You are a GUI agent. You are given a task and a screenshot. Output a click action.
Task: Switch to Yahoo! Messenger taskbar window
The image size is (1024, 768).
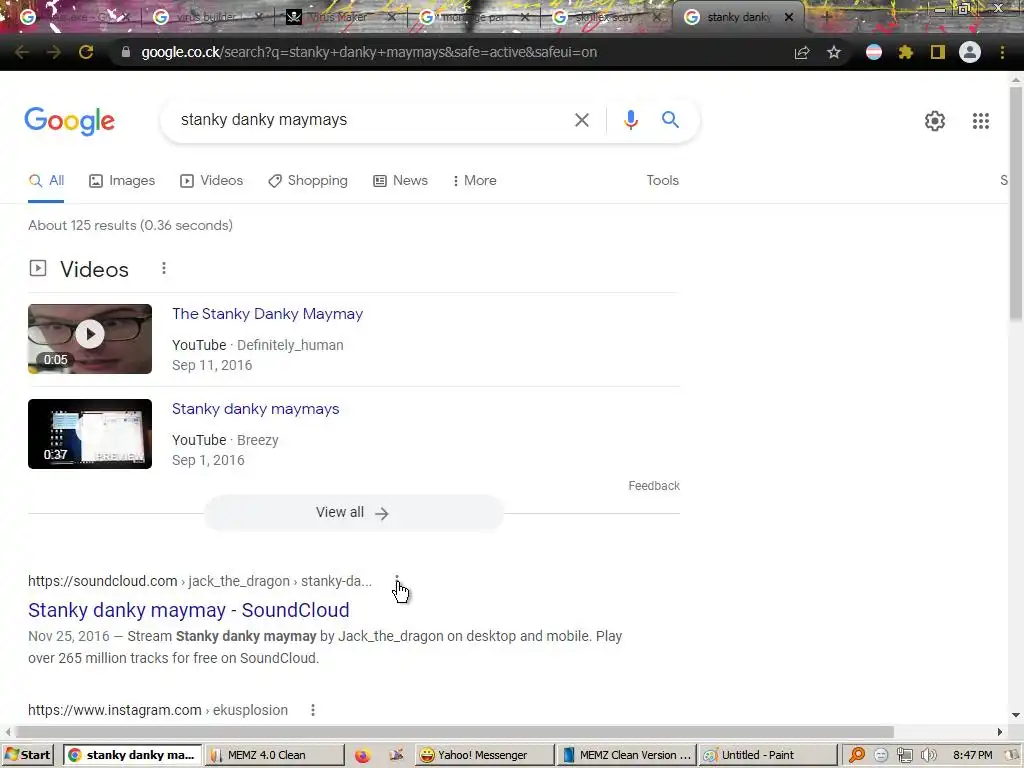tap(484, 755)
